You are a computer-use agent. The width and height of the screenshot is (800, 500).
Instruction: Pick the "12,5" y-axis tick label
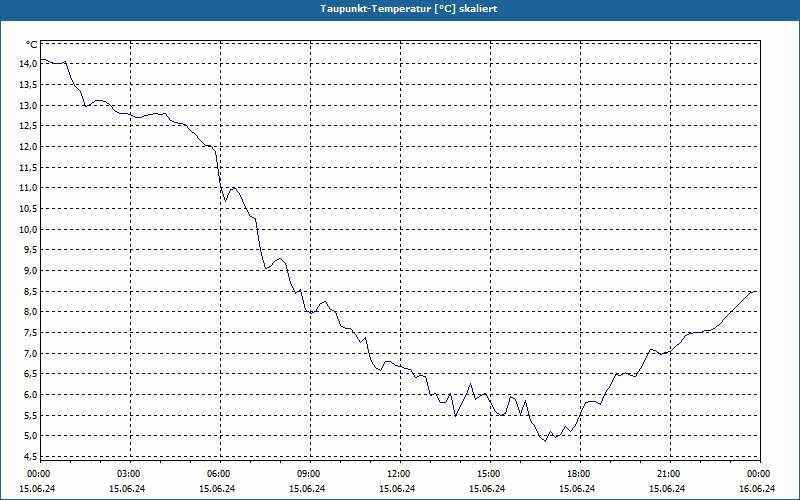[x=28, y=126]
